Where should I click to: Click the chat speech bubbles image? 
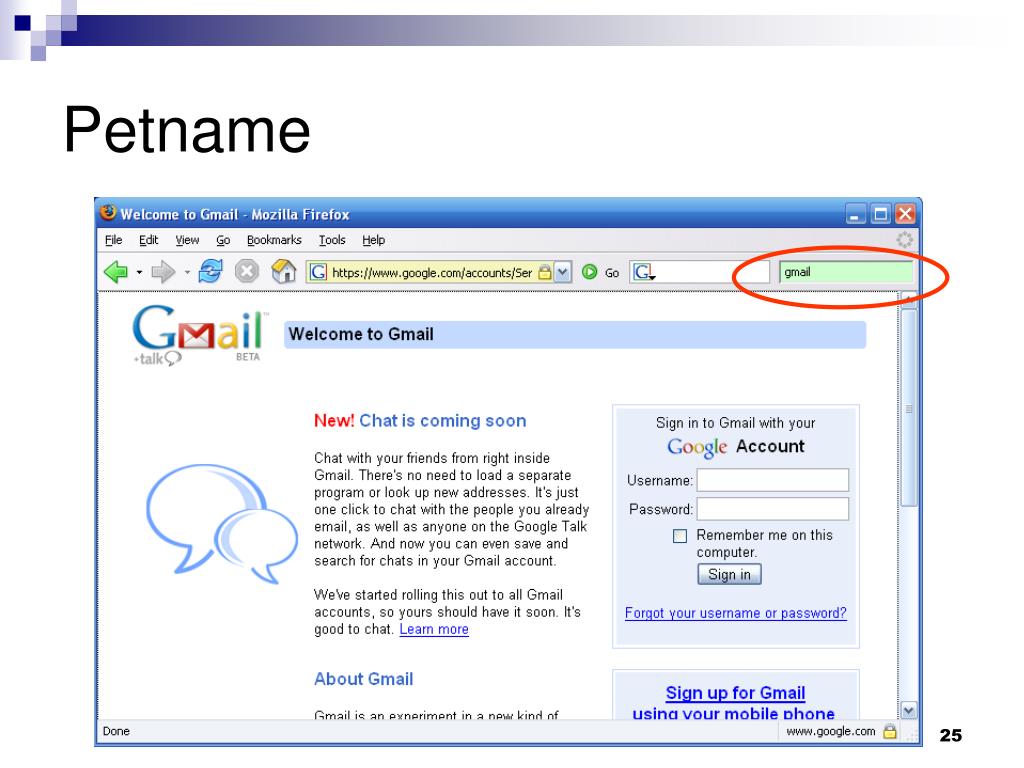point(222,523)
